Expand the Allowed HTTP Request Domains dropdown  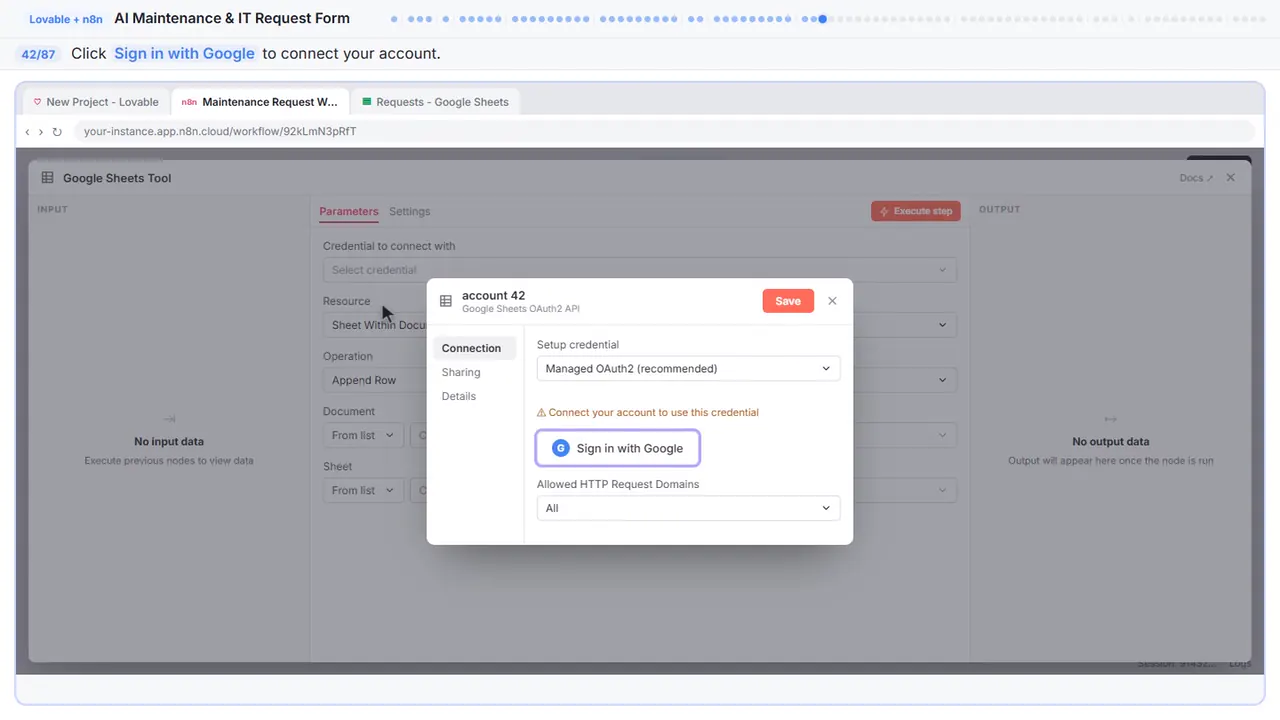pos(688,508)
